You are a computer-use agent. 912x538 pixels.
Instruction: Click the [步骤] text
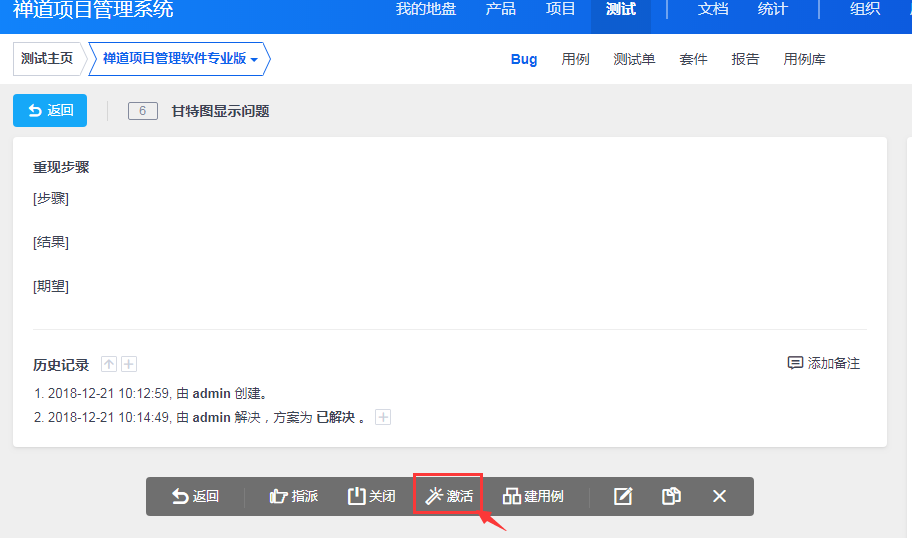[51, 198]
